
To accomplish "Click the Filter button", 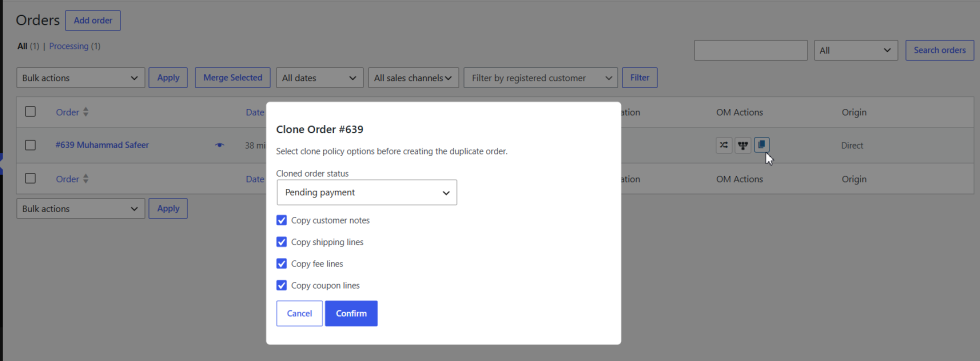I will (x=639, y=78).
